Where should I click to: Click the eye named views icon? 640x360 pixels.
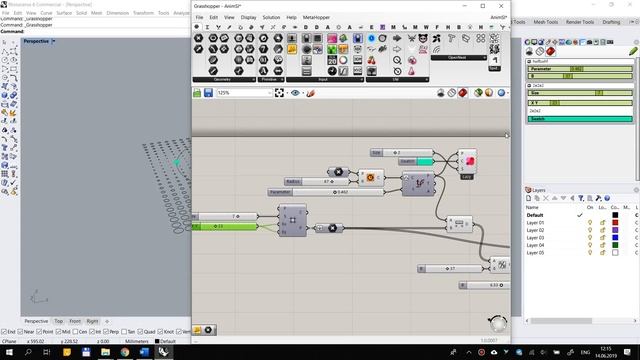[295, 93]
